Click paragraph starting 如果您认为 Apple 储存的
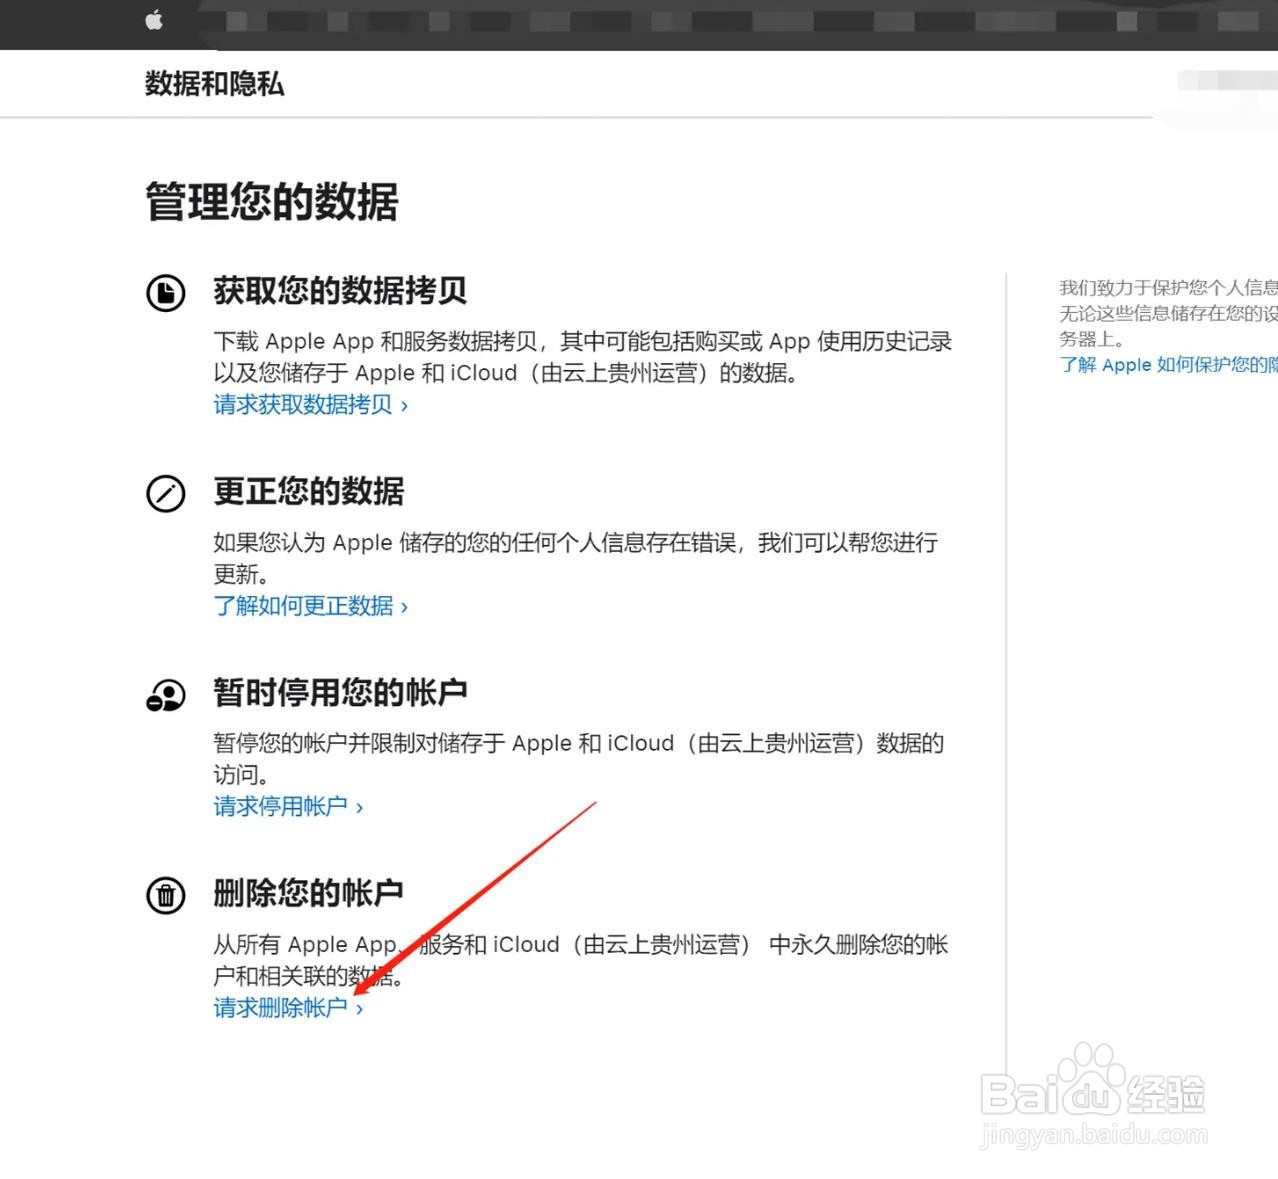Image resolution: width=1278 pixels, height=1179 pixels. click(x=576, y=558)
